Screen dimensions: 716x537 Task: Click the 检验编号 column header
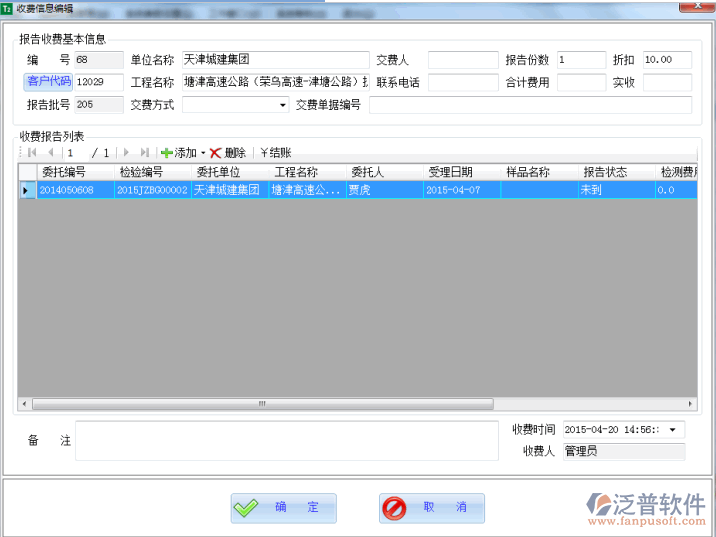tap(153, 172)
